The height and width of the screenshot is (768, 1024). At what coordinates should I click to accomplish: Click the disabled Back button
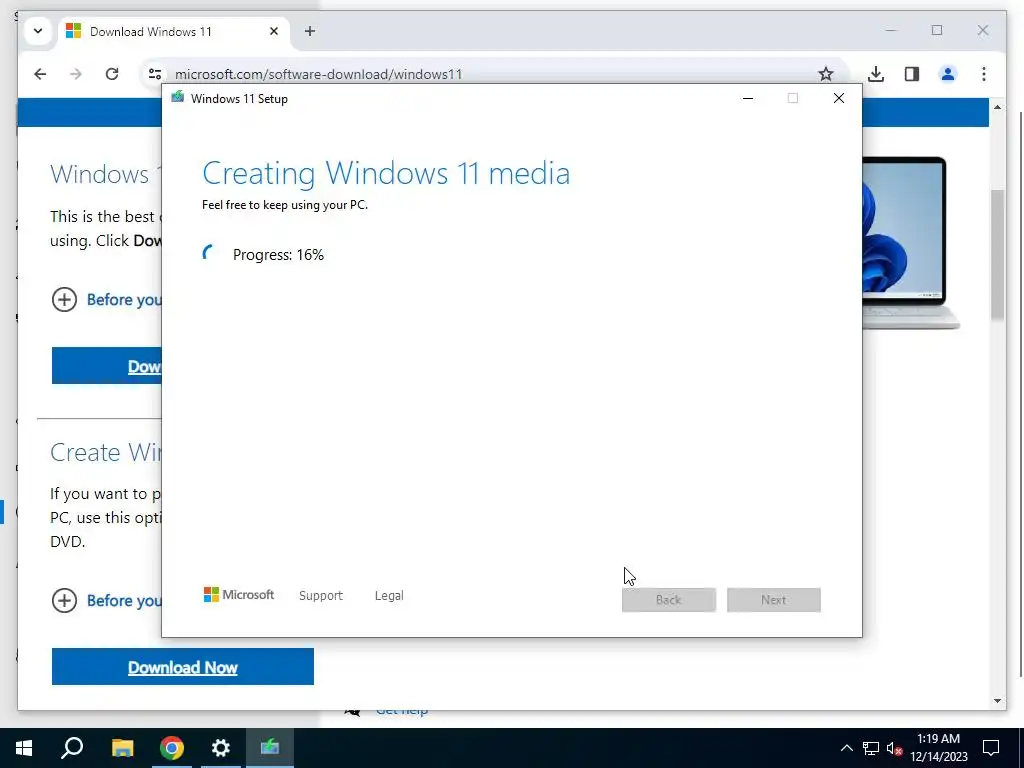point(669,600)
